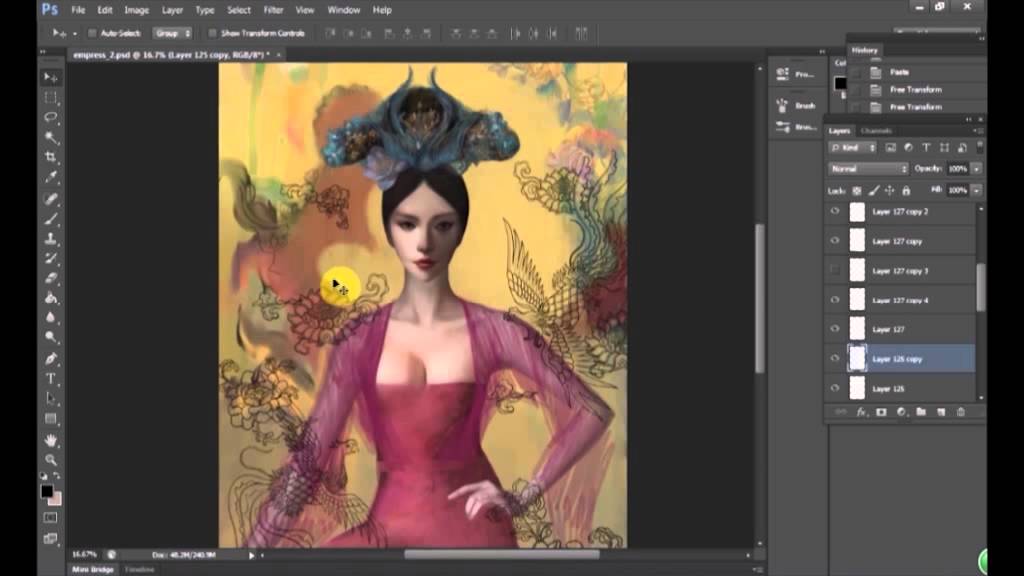Click the foreground color swatch

pos(46,491)
